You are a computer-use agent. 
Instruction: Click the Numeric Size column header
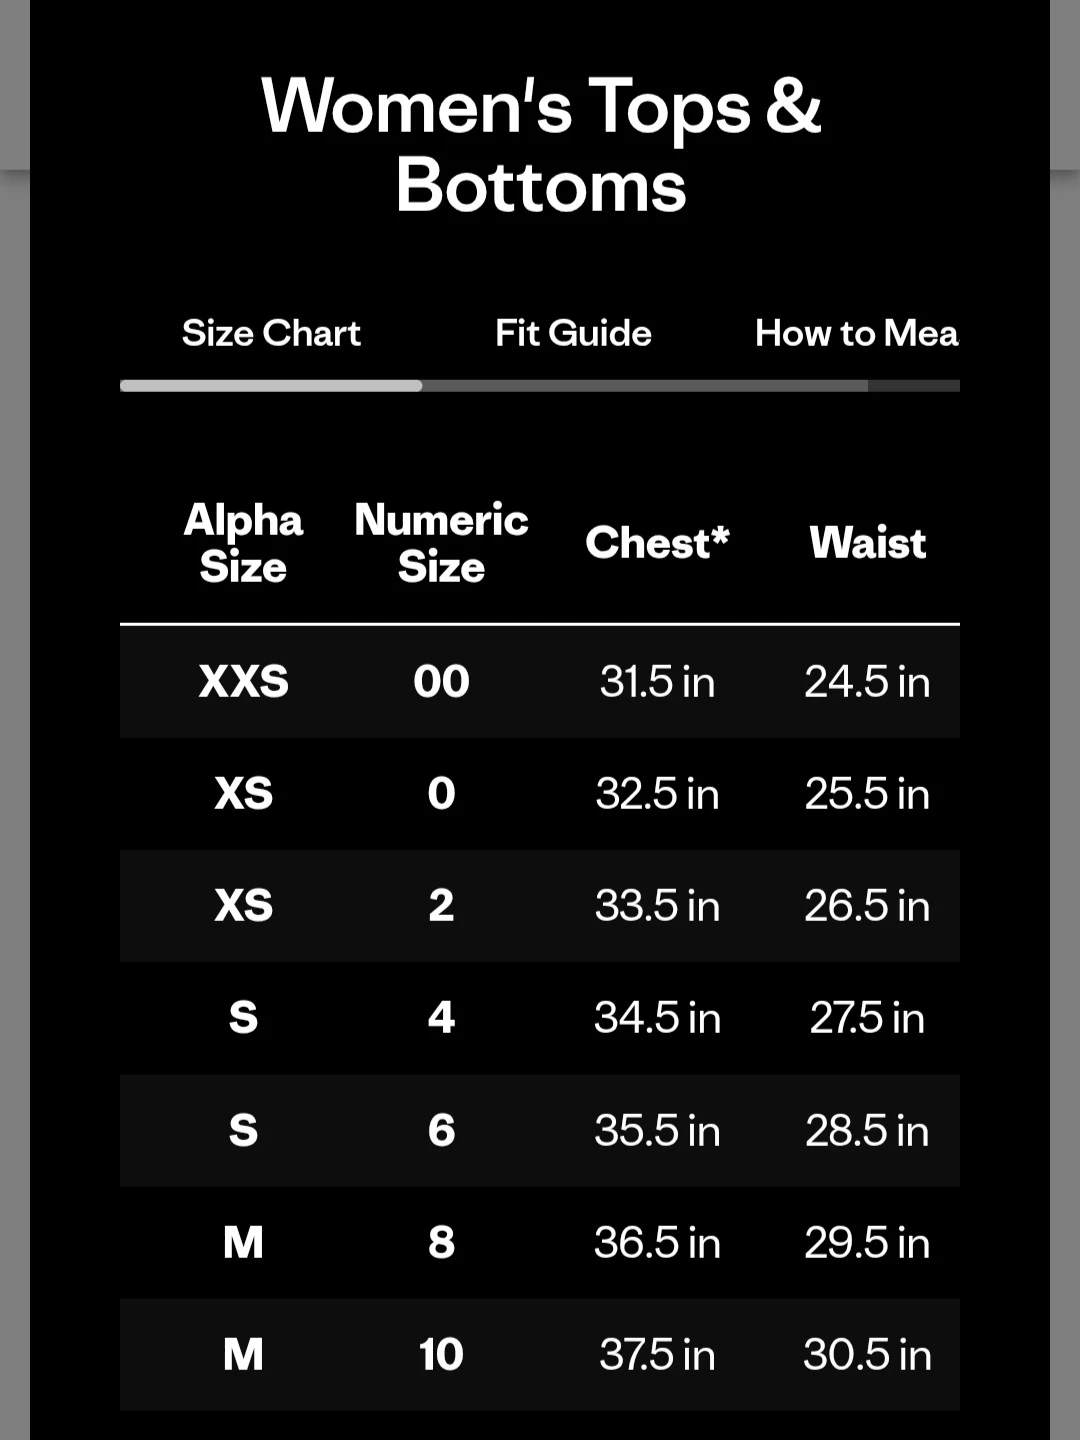441,543
